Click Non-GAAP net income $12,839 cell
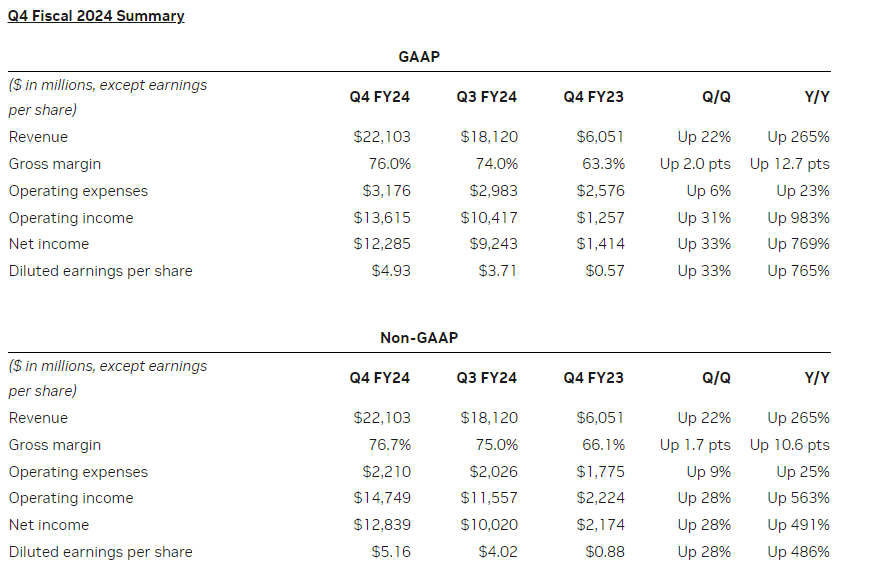 tap(382, 525)
